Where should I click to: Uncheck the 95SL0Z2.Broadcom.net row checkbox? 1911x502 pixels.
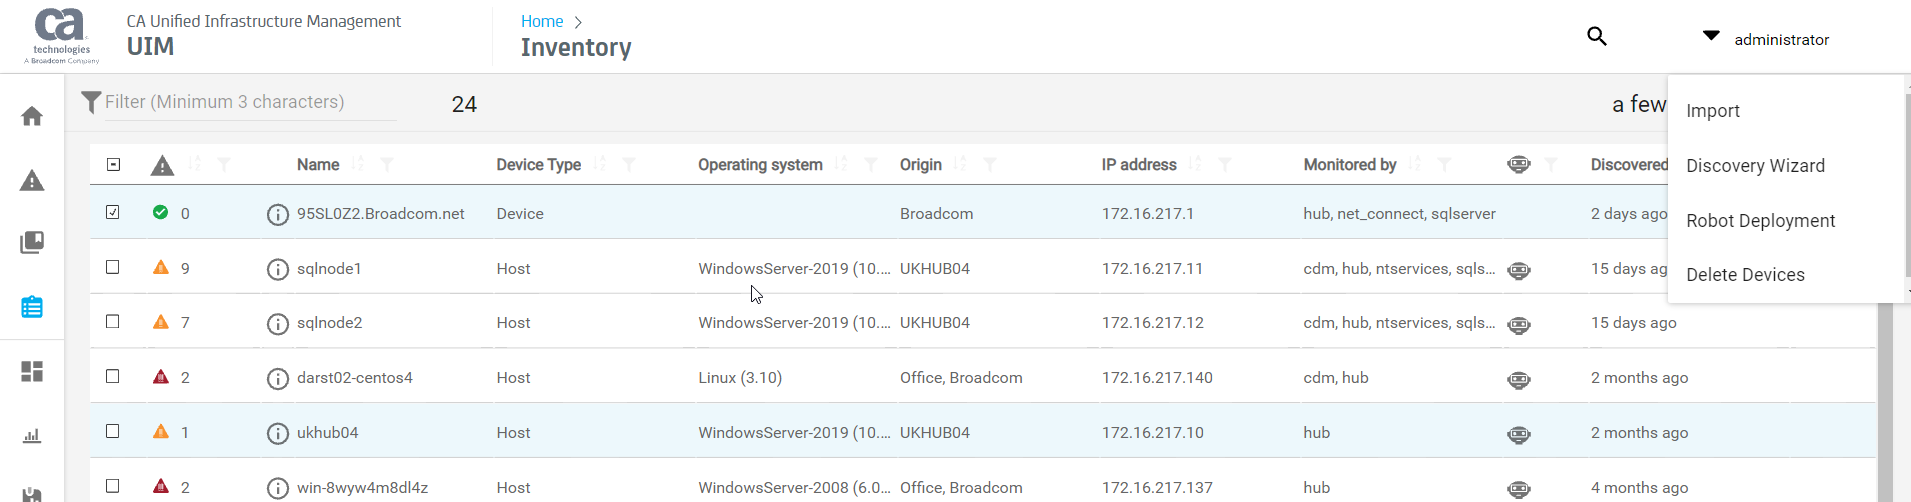pos(113,212)
